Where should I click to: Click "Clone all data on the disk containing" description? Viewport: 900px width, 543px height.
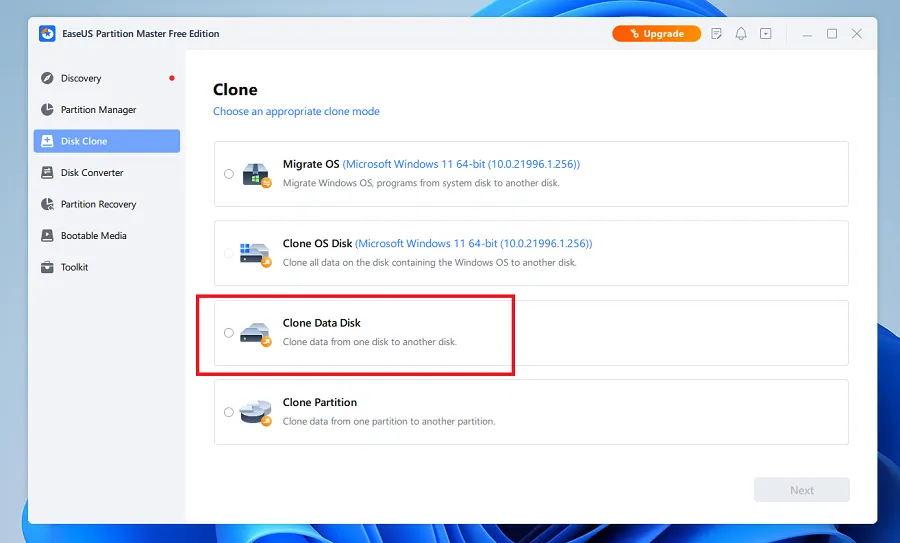pos(430,262)
